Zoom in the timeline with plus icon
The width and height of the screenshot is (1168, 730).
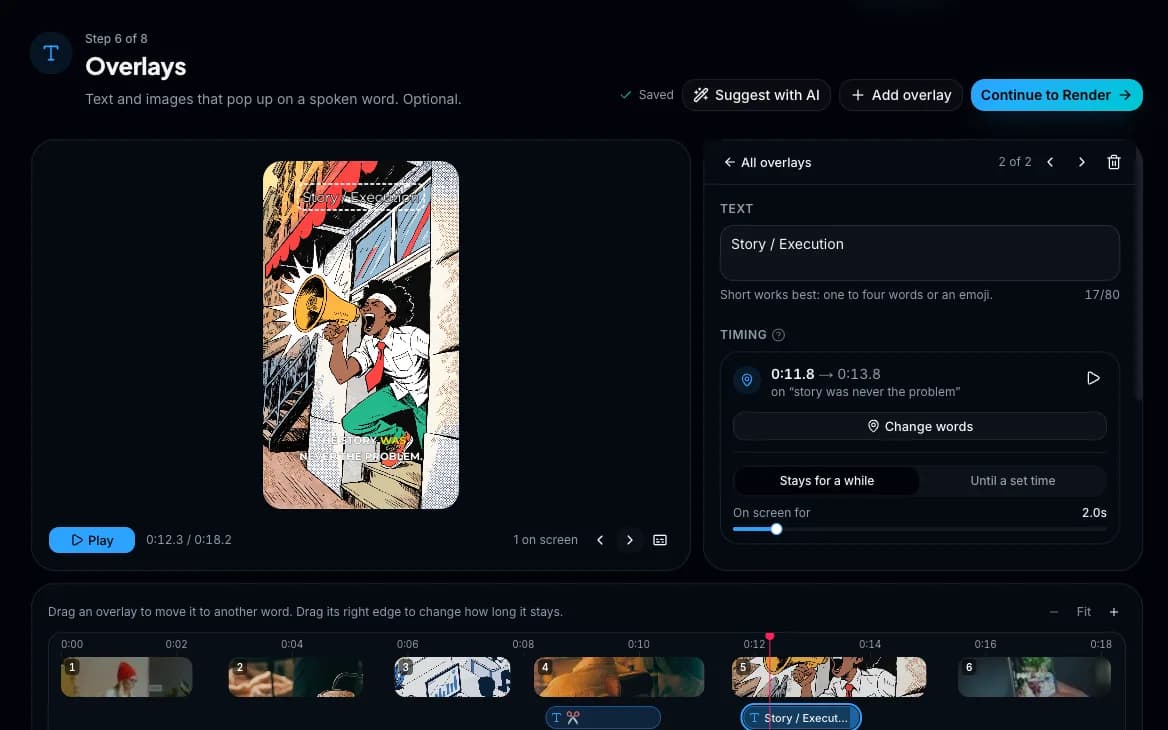(x=1114, y=612)
